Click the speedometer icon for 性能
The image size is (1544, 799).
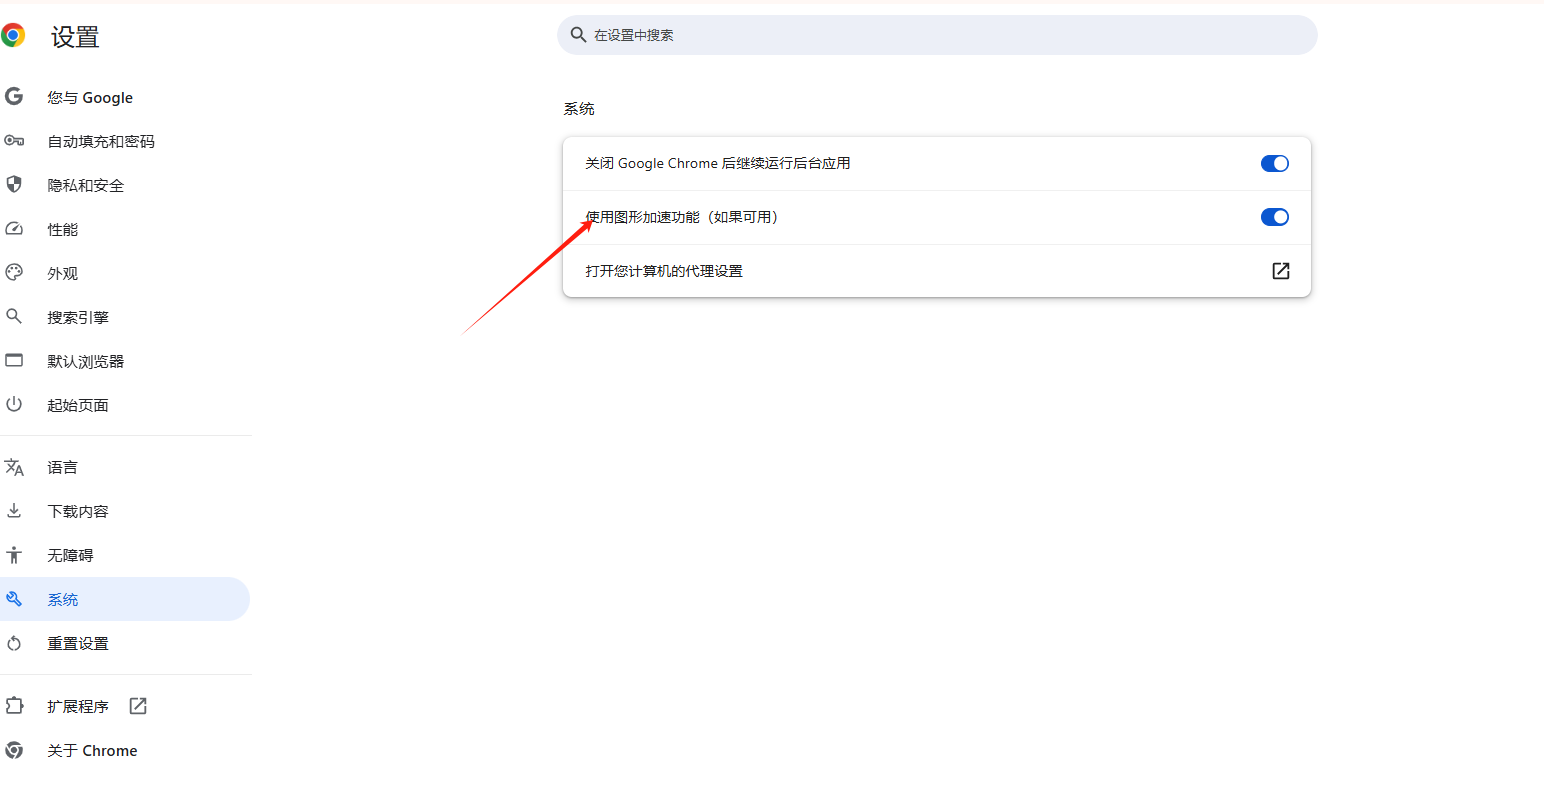(x=14, y=228)
